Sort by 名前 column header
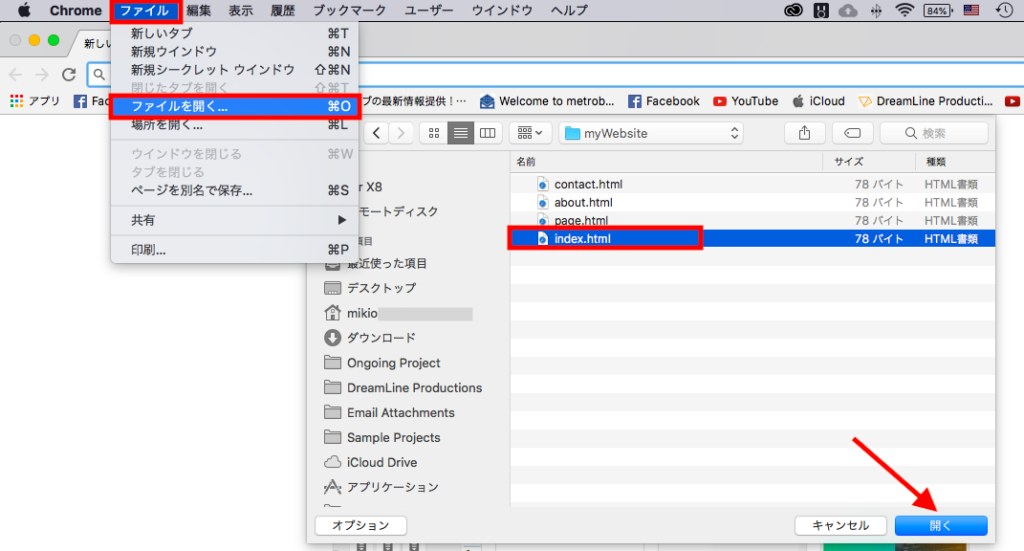The width and height of the screenshot is (1024, 551). point(665,162)
